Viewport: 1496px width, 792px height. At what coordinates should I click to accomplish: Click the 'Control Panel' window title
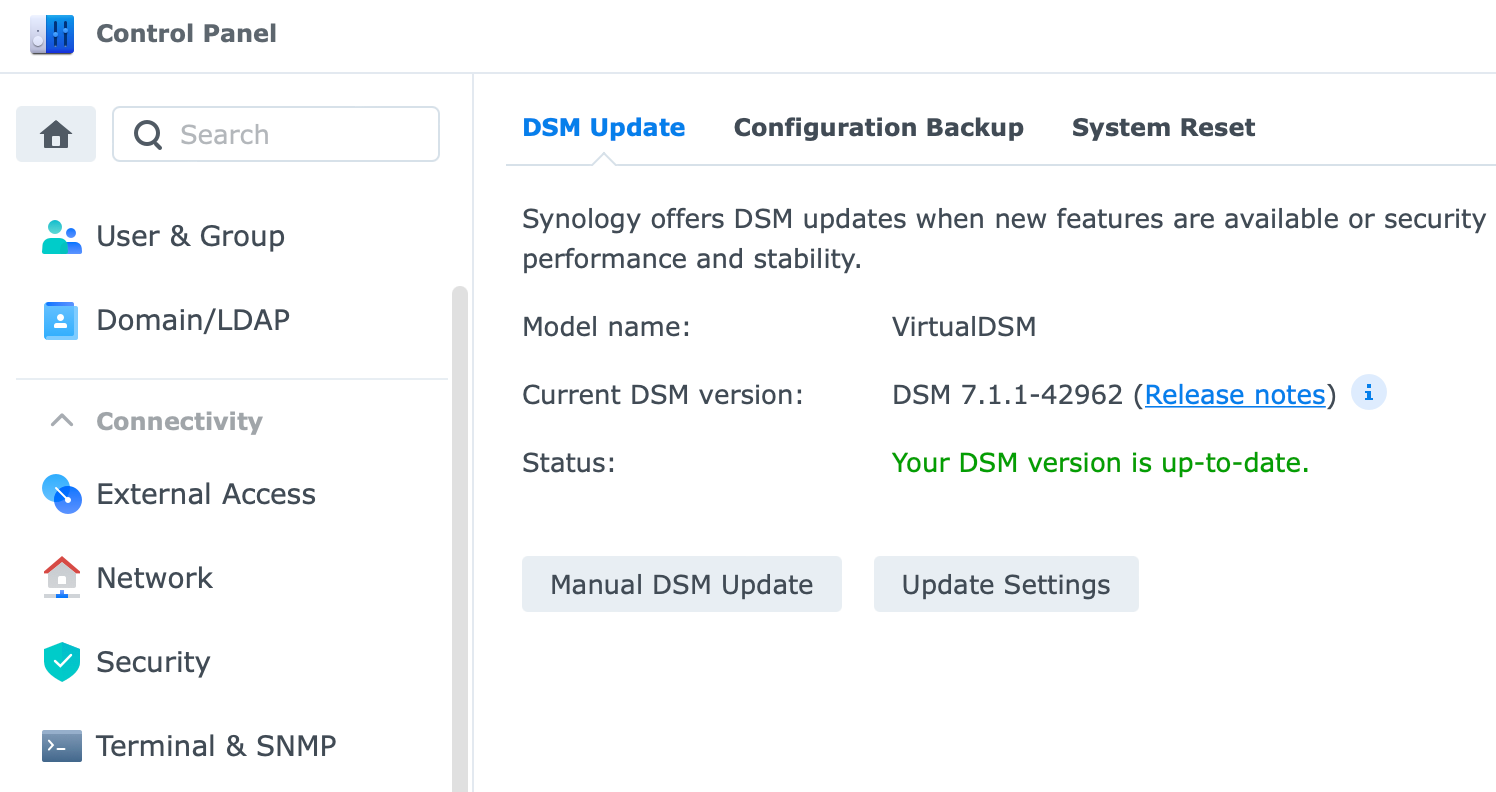[x=186, y=33]
